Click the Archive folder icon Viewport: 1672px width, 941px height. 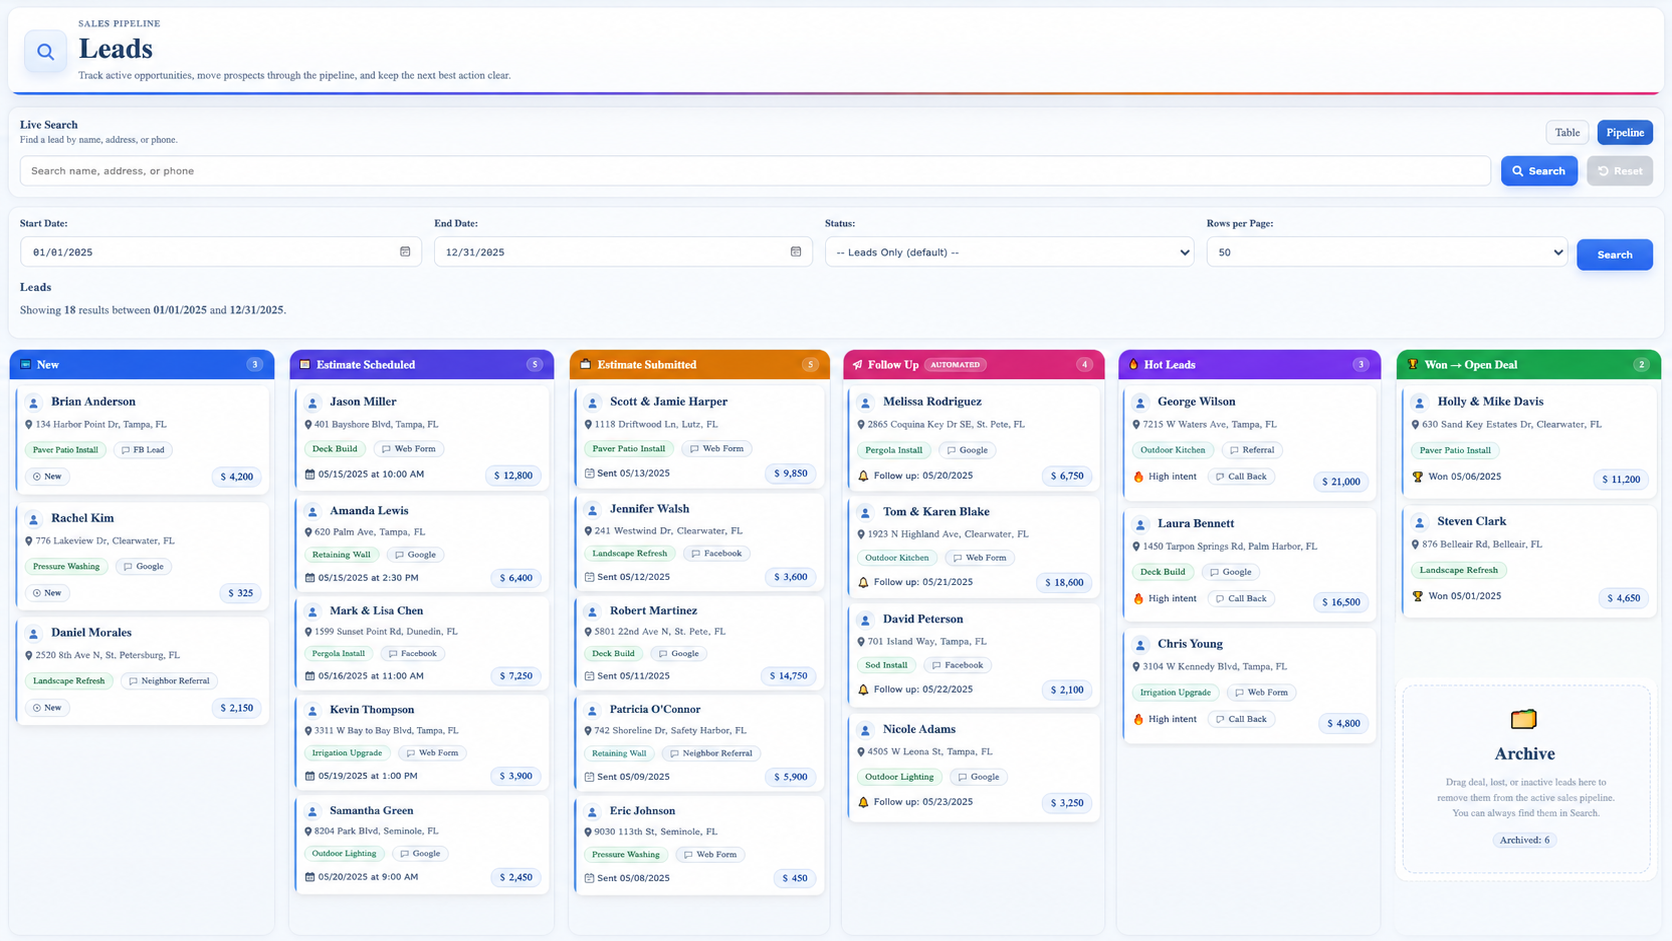coord(1524,719)
